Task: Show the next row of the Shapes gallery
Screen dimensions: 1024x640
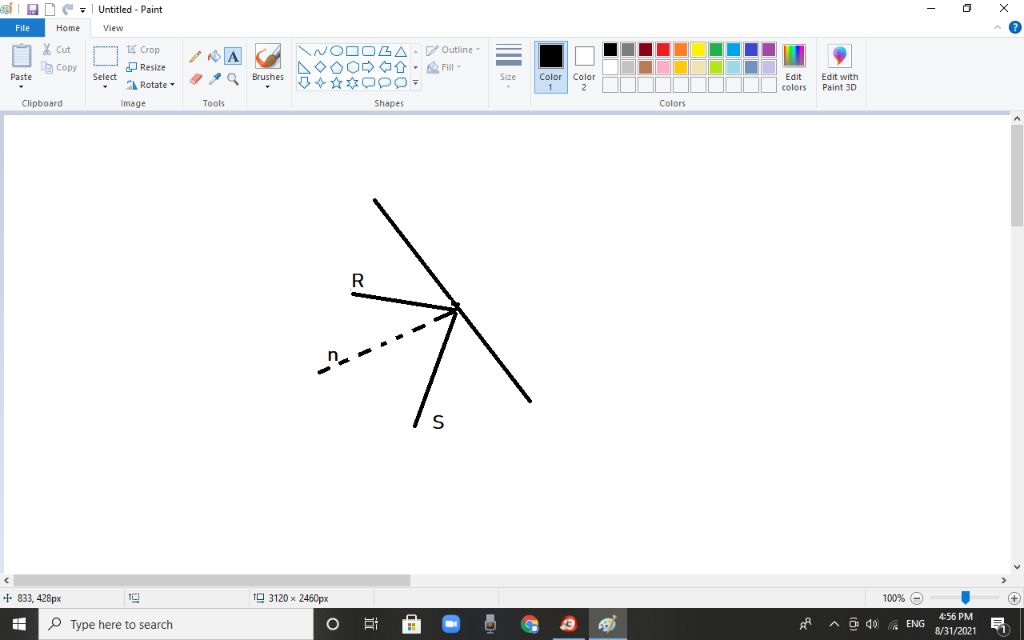Action: click(x=415, y=67)
